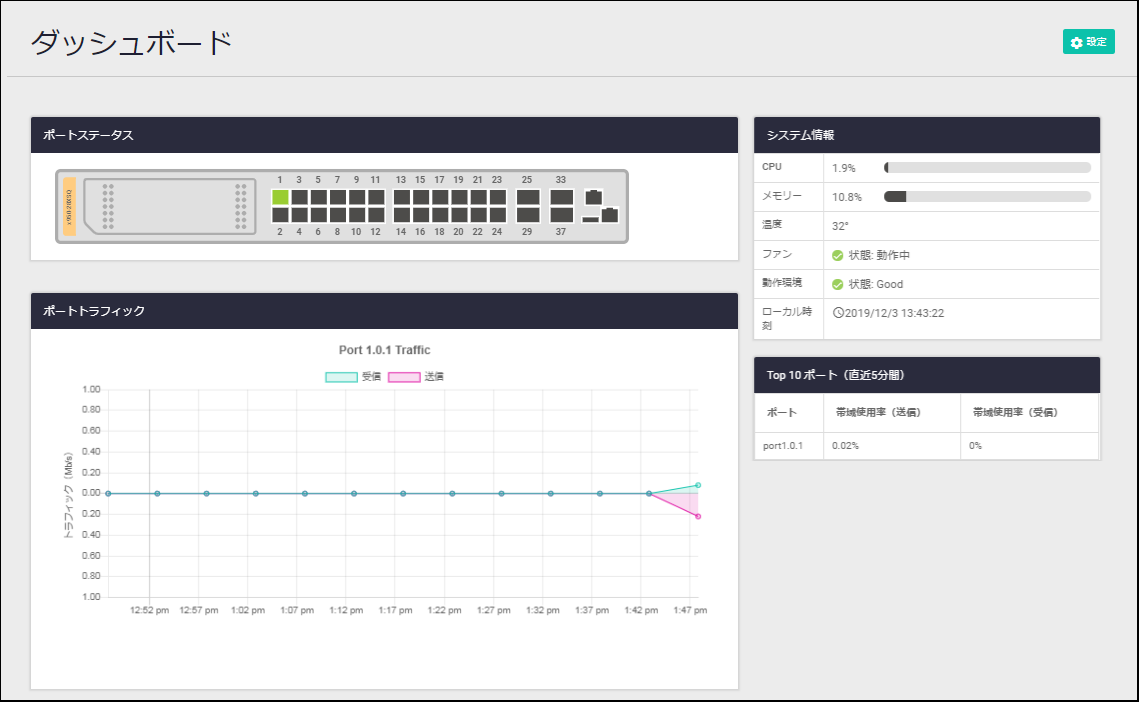Click port 37 on the switch diagram

[x=562, y=215]
